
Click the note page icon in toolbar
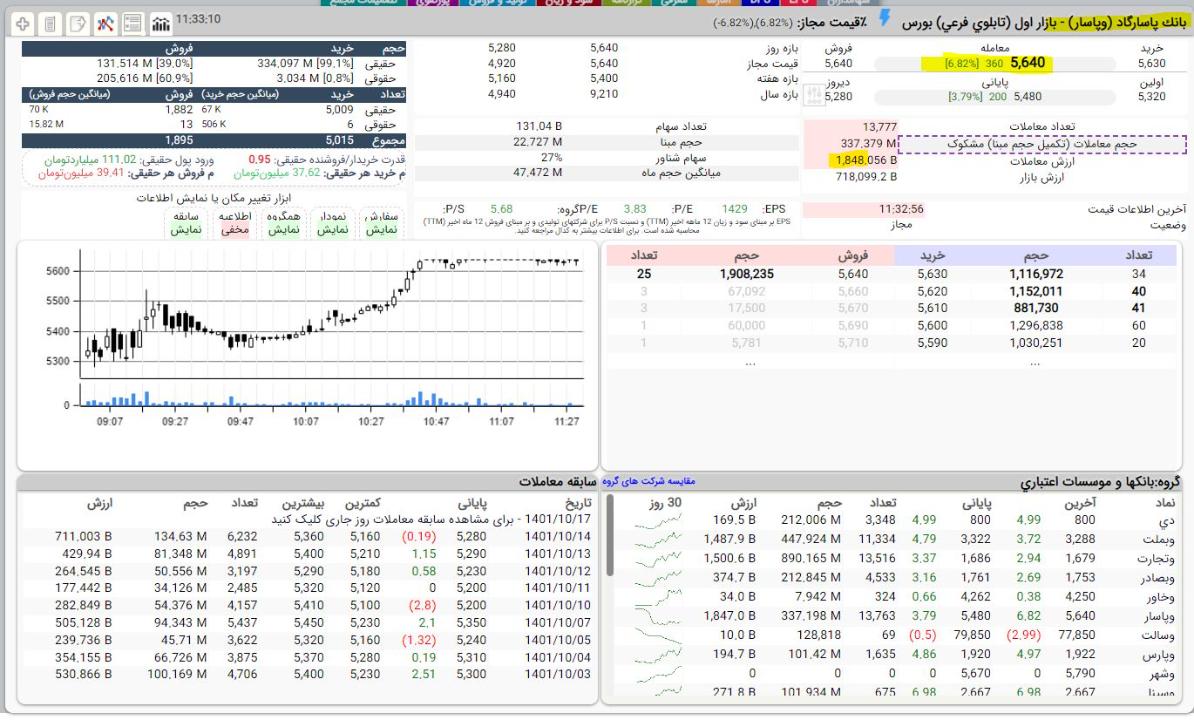(76, 23)
